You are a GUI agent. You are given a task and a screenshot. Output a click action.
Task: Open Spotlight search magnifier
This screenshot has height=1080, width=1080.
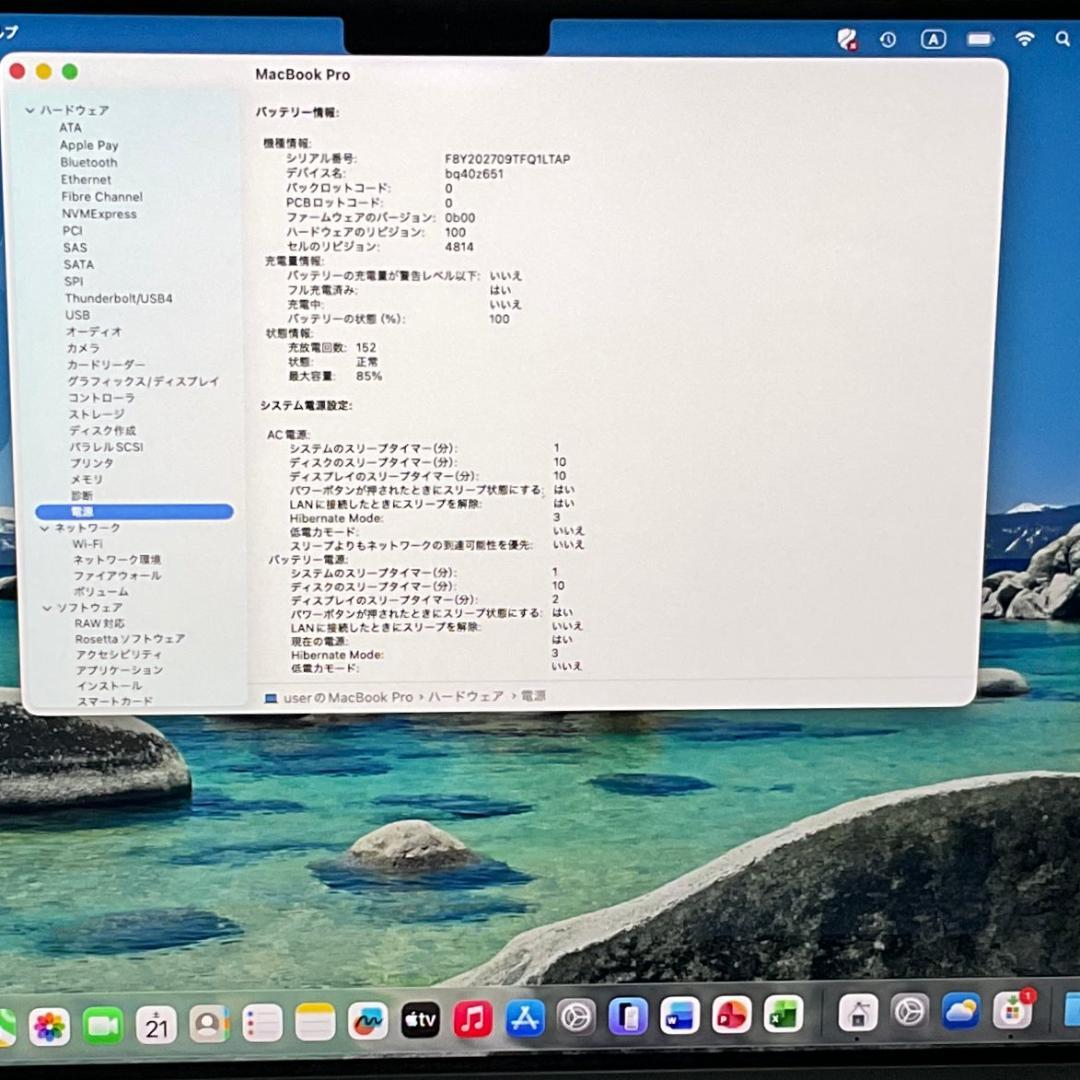tap(1063, 39)
